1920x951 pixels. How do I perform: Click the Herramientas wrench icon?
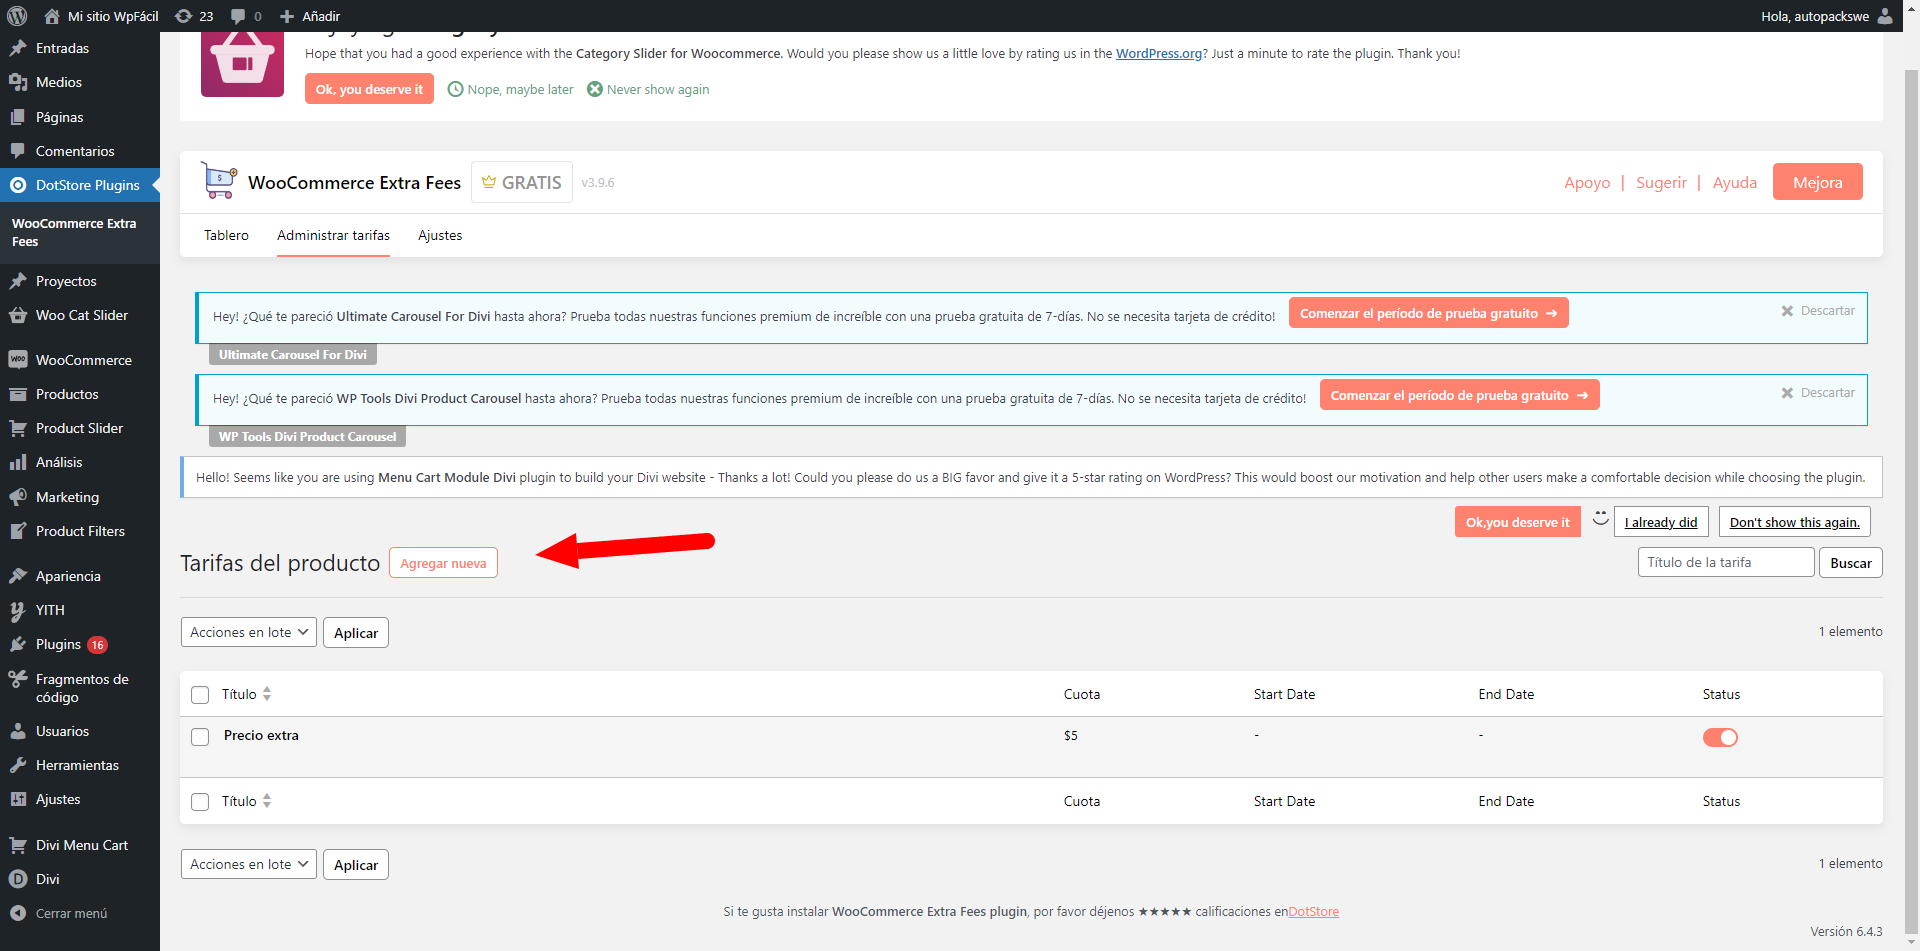[18, 765]
